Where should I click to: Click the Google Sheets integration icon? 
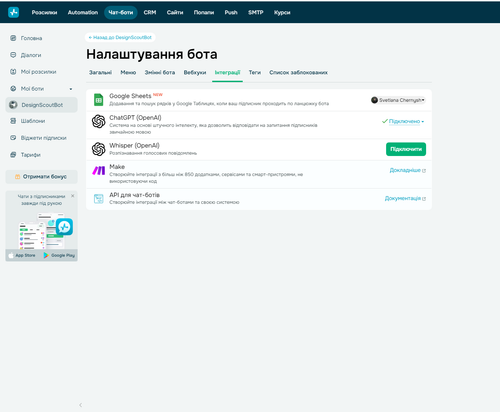pyautogui.click(x=98, y=100)
